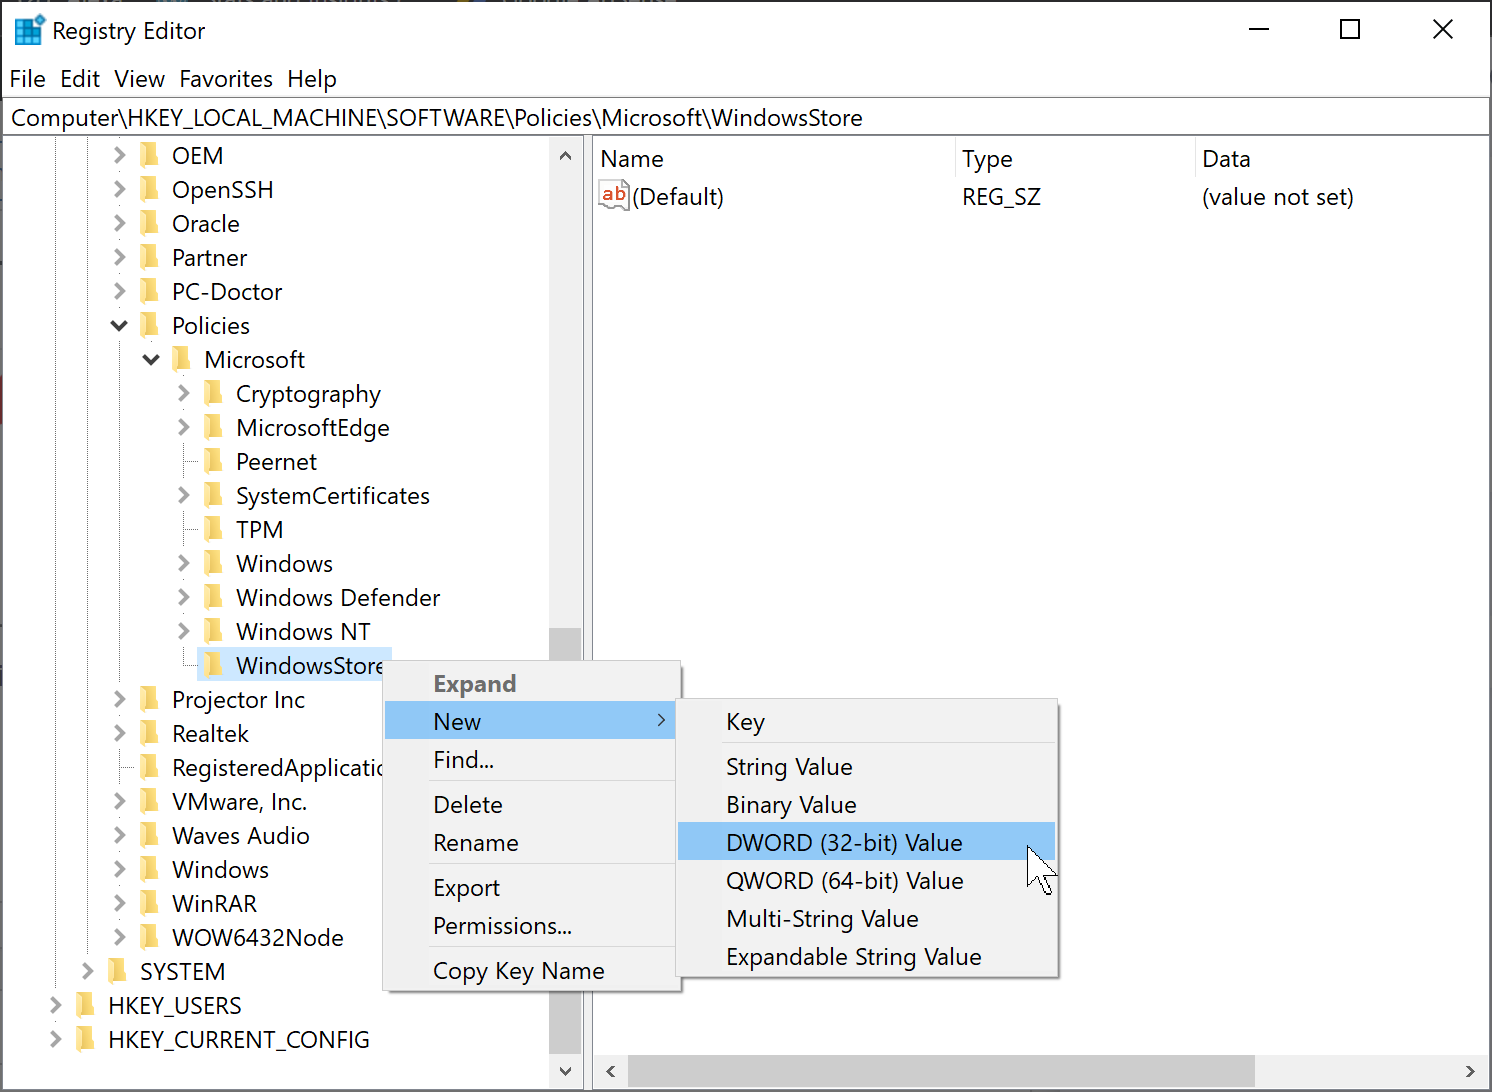Click the Name column header
Screen dimensions: 1492x1092
coord(632,159)
